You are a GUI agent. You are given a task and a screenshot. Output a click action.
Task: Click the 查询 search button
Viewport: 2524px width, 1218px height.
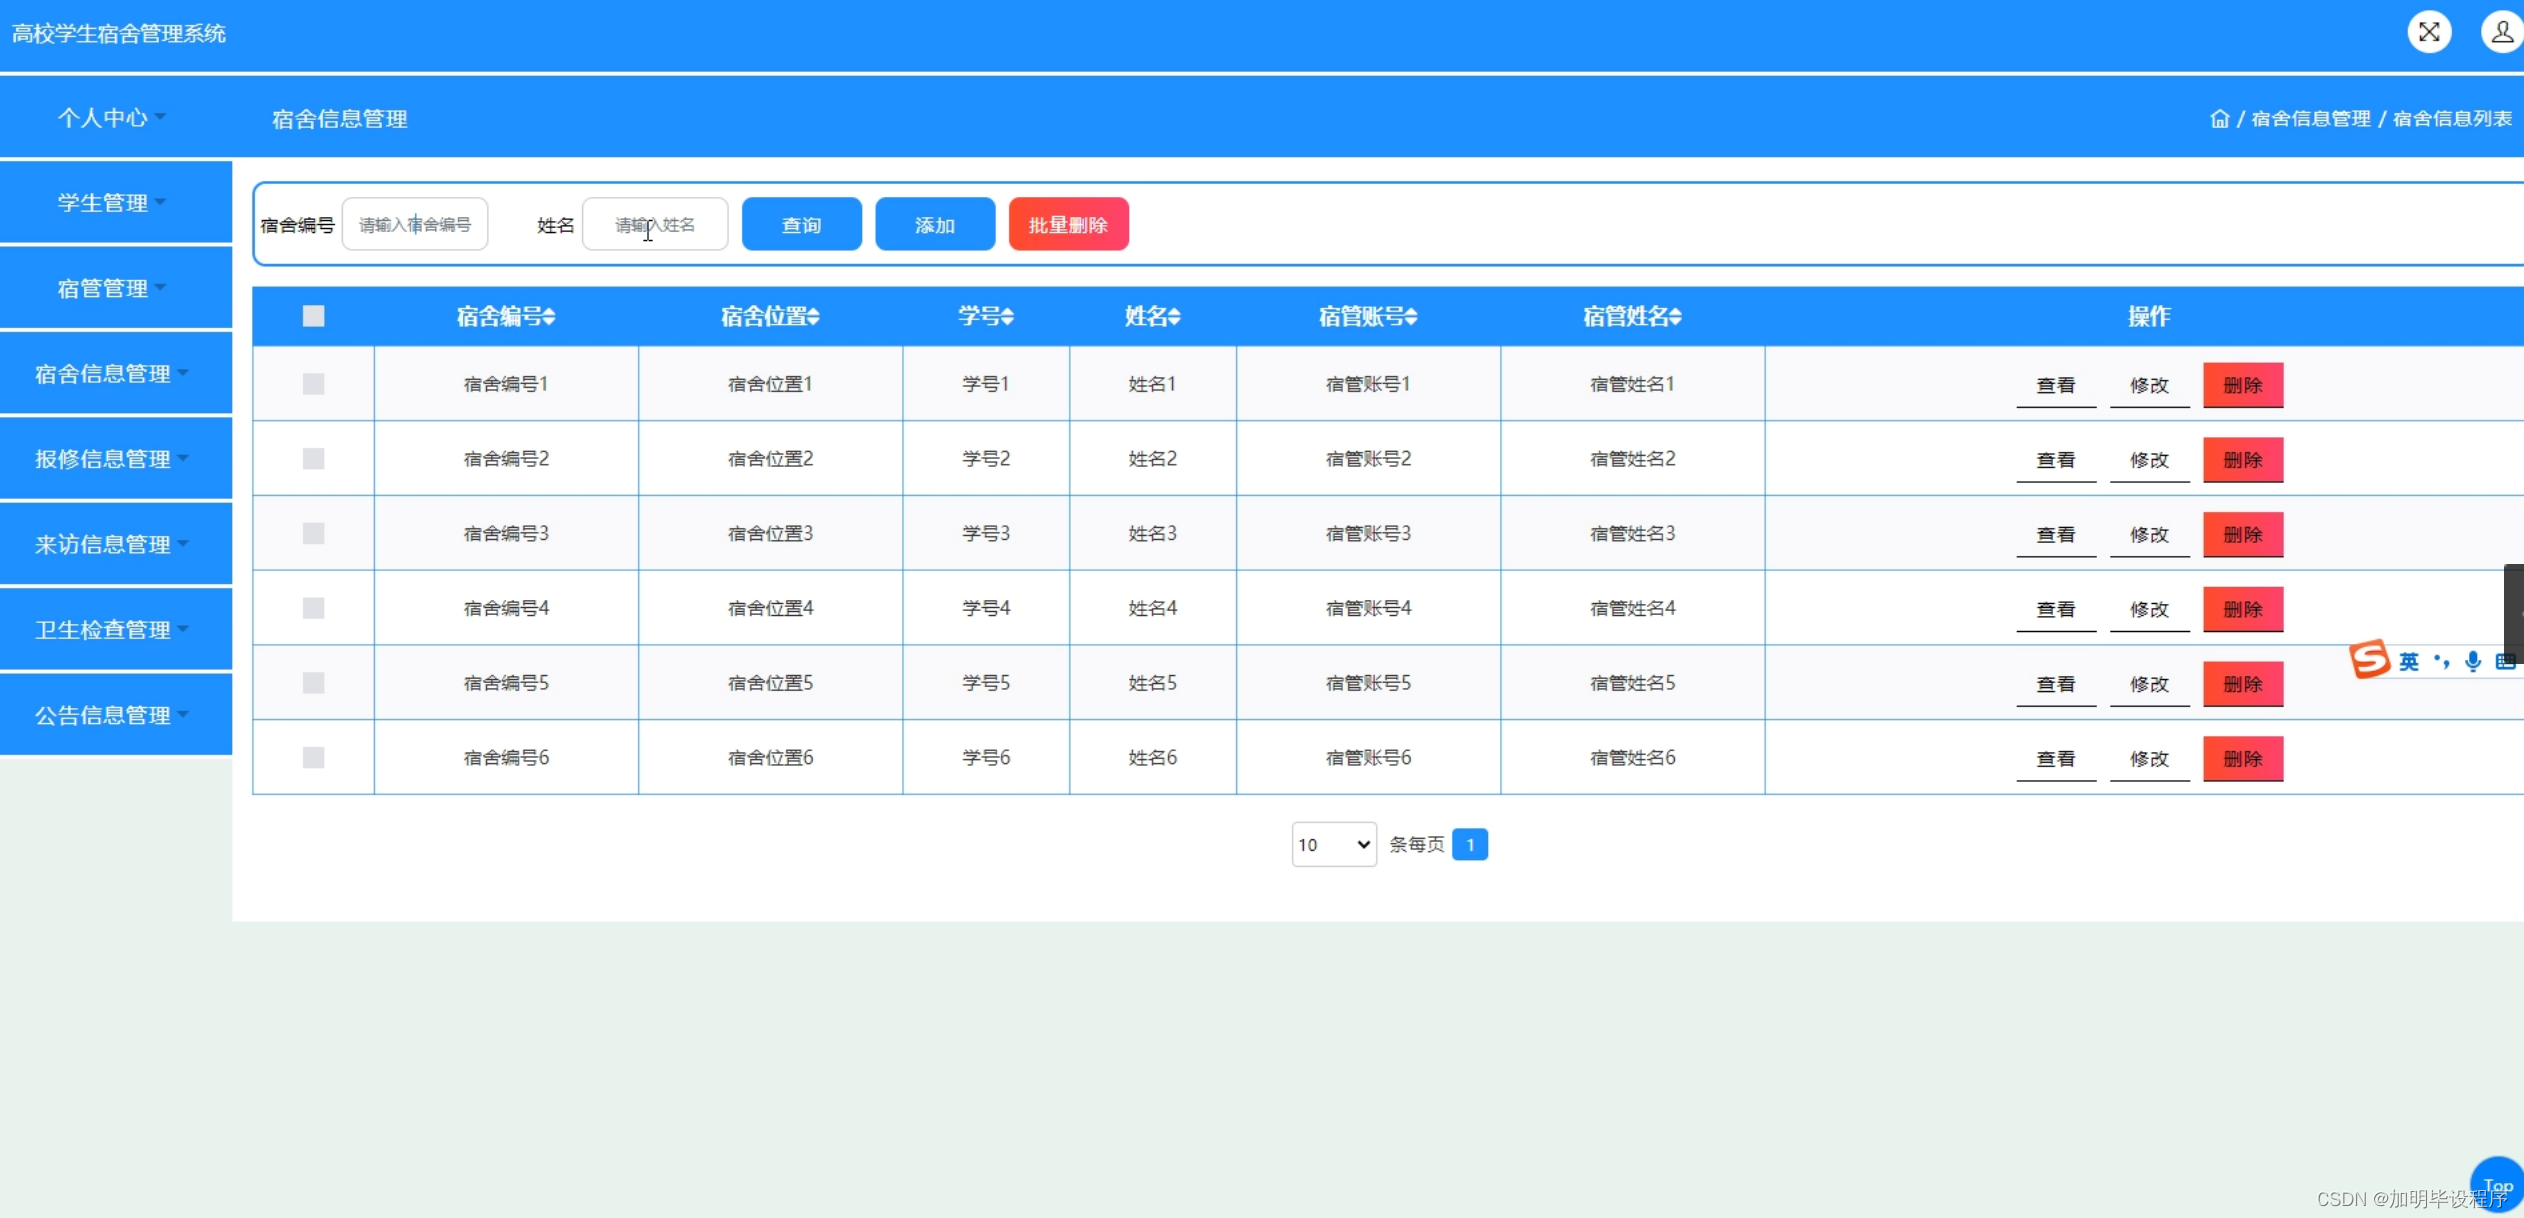tap(801, 225)
